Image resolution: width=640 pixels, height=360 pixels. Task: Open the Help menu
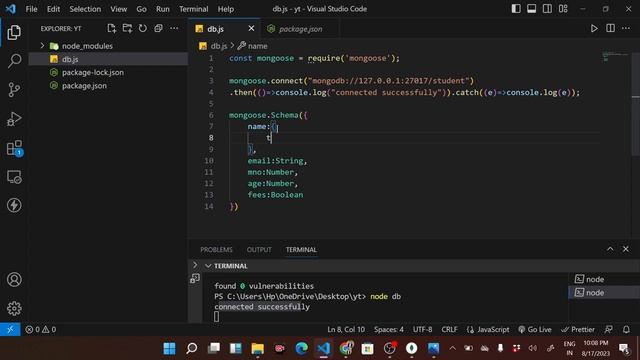226,9
